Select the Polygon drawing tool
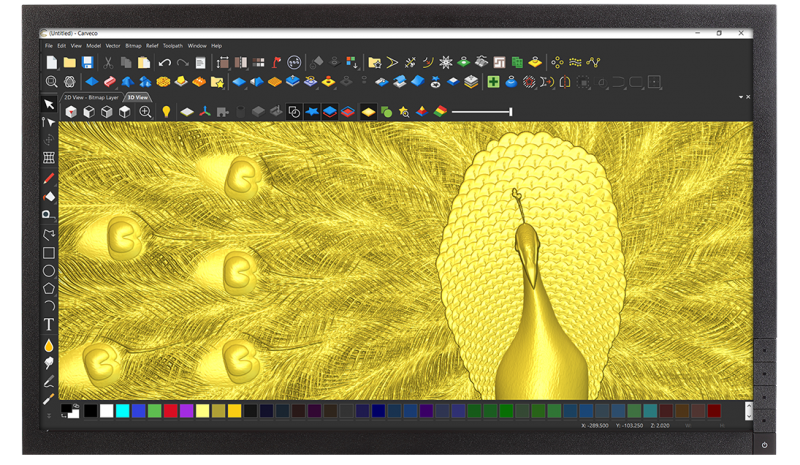Viewport: 800px width, 465px height. coord(49,288)
